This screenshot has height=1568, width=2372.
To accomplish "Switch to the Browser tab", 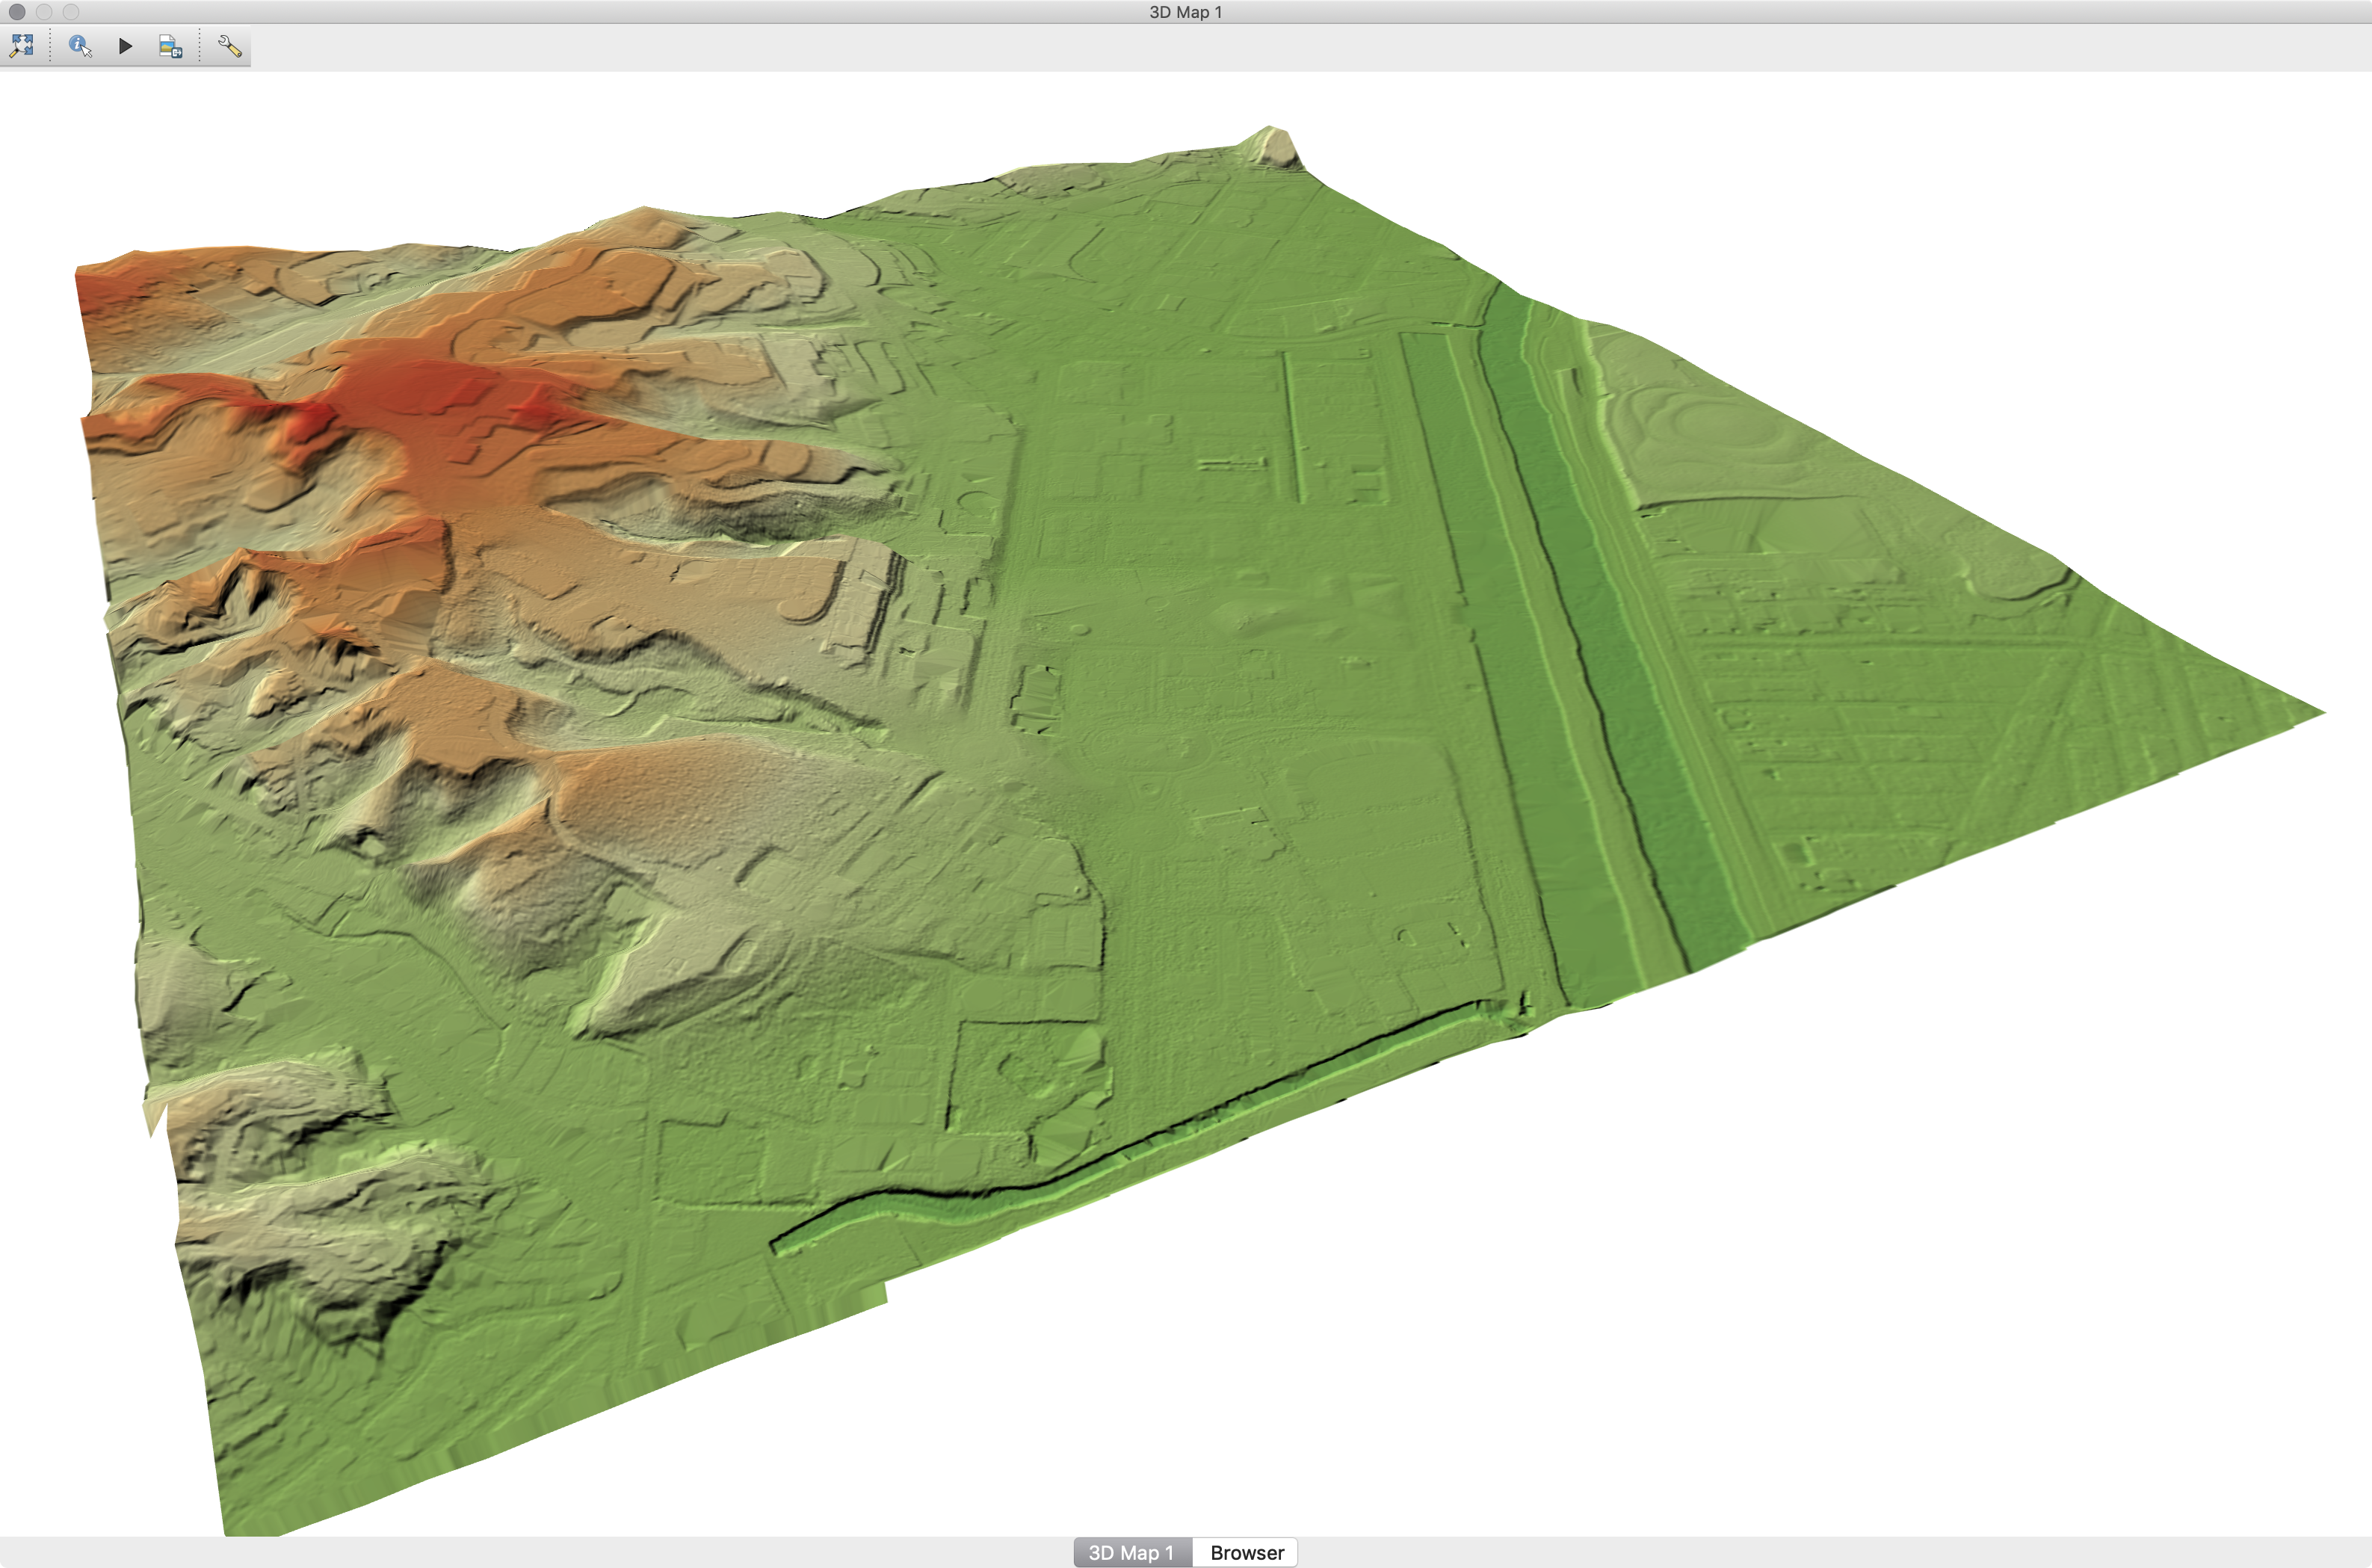I will pyautogui.click(x=1246, y=1552).
